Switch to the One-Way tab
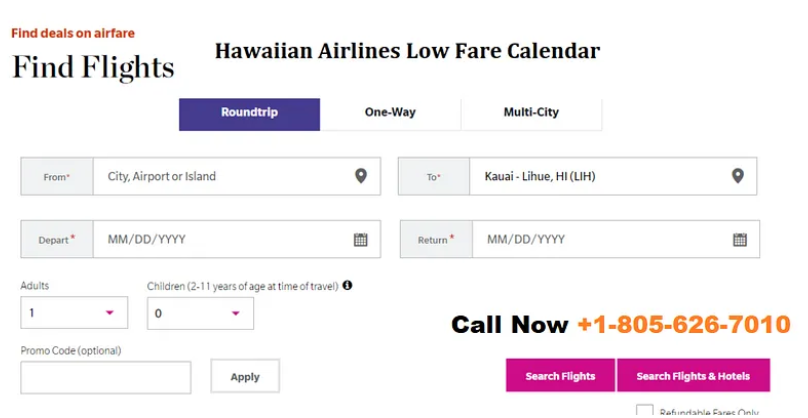Viewport: 808px width, 418px height. pyautogui.click(x=390, y=114)
